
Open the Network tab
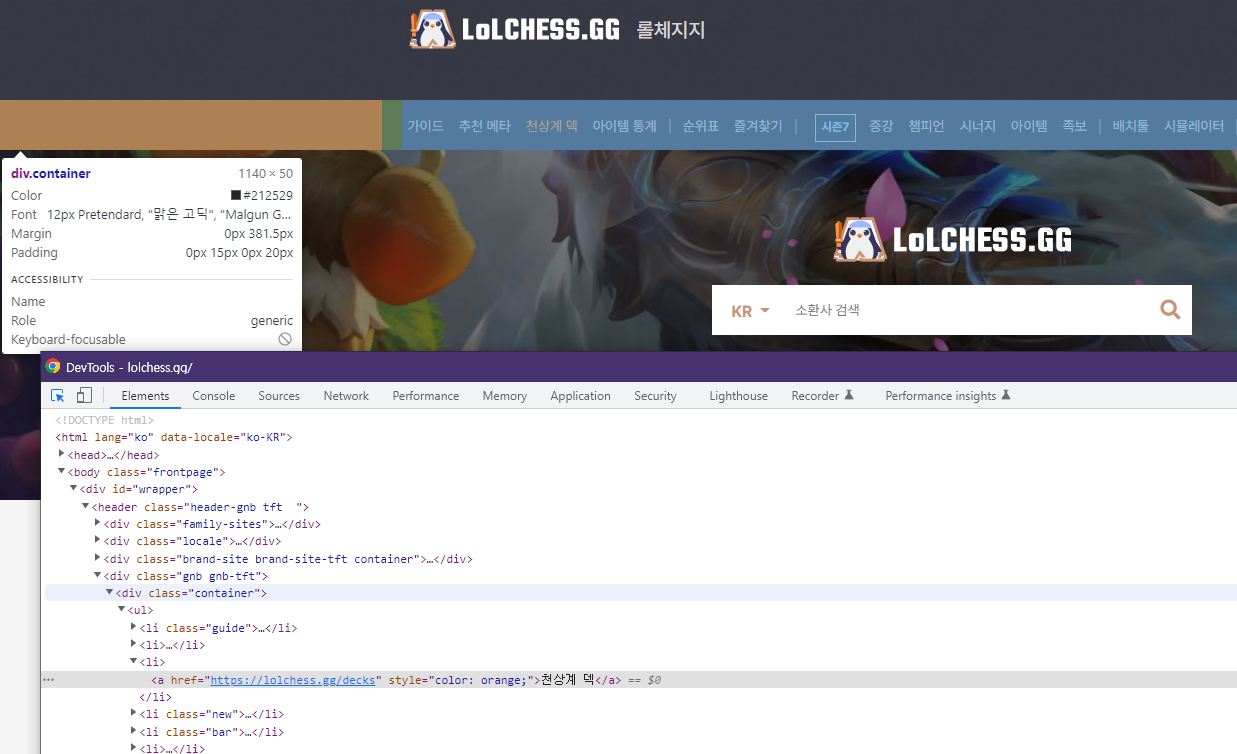tap(346, 396)
